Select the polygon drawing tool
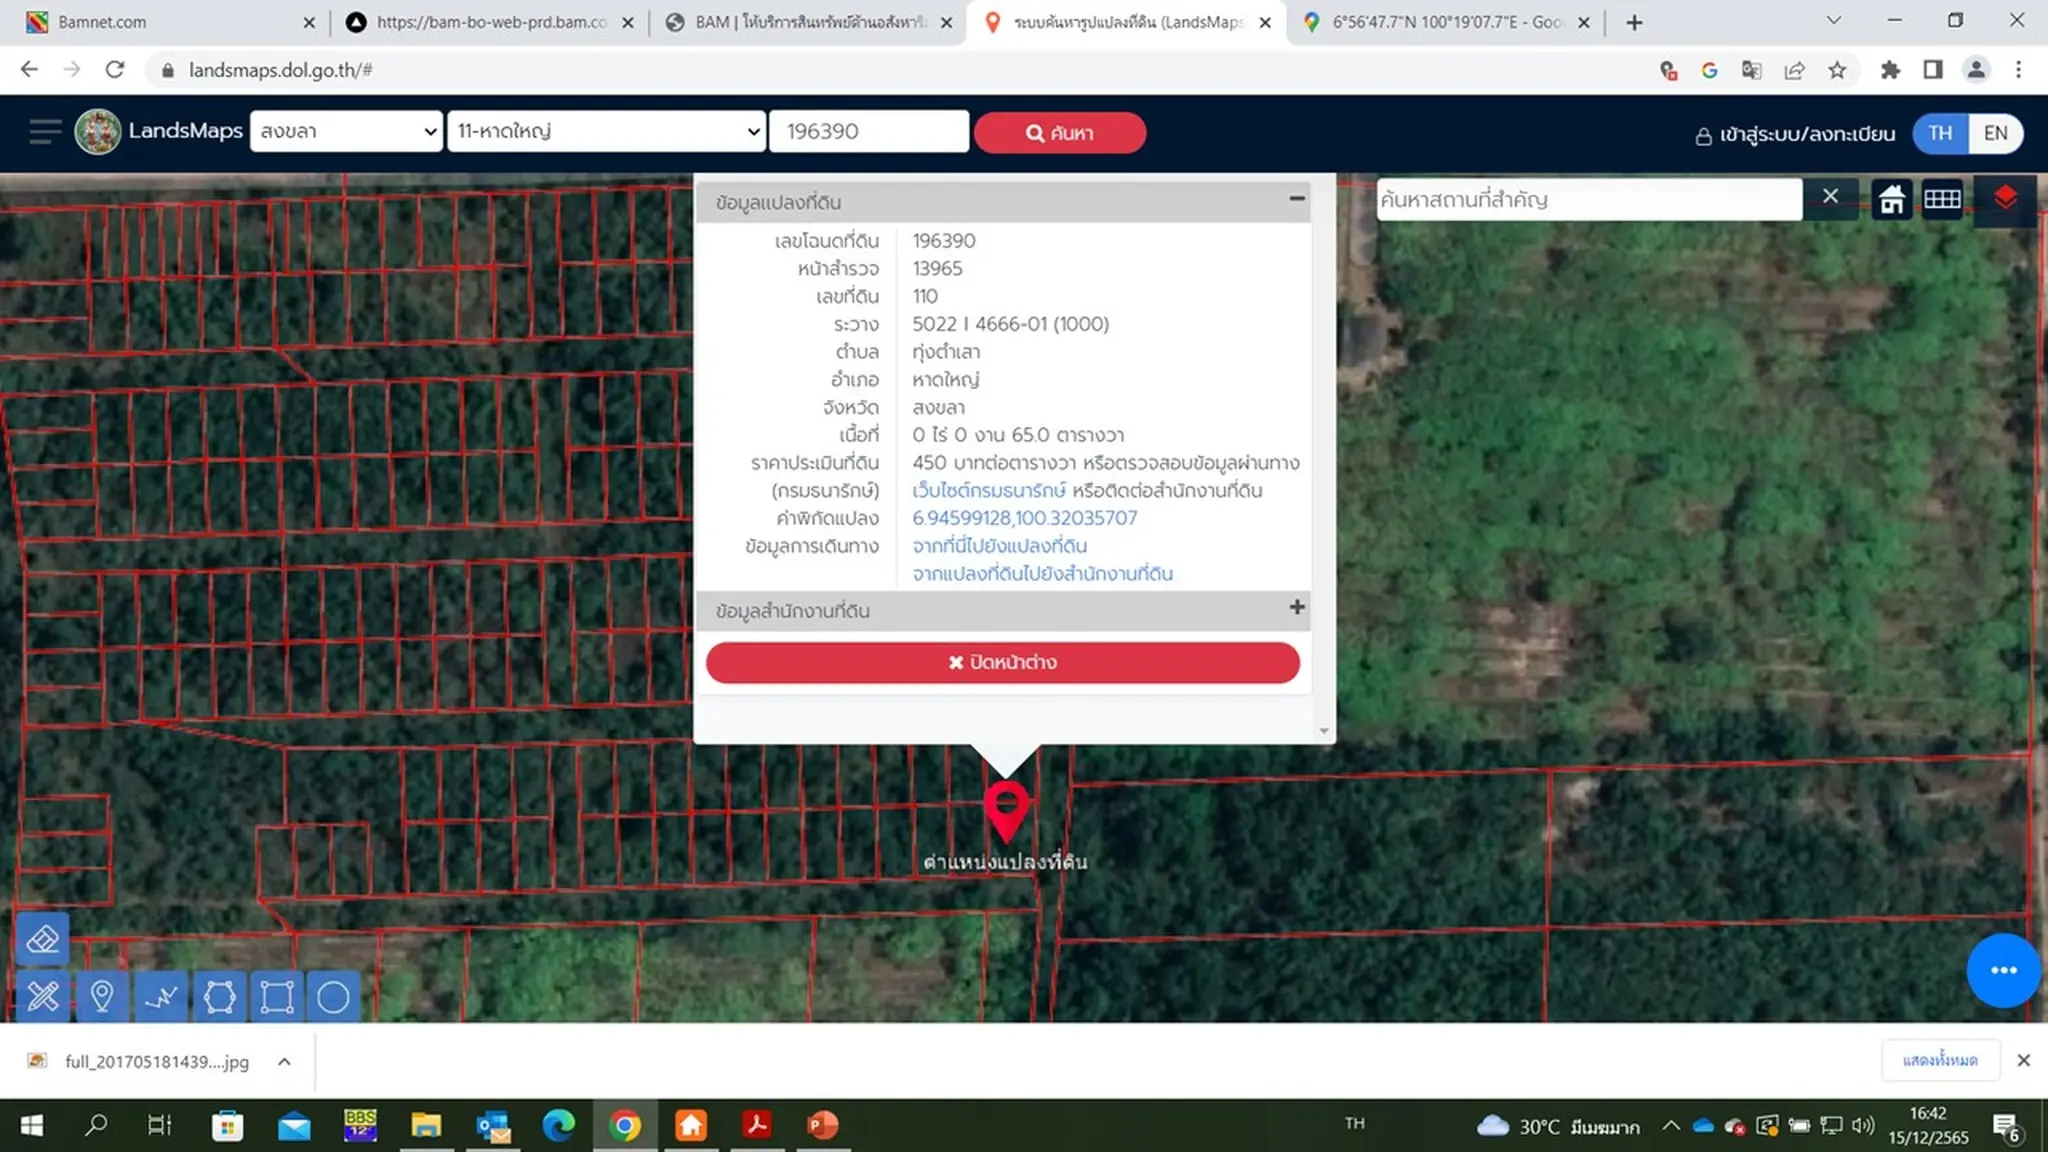This screenshot has width=2048, height=1152. 219,996
